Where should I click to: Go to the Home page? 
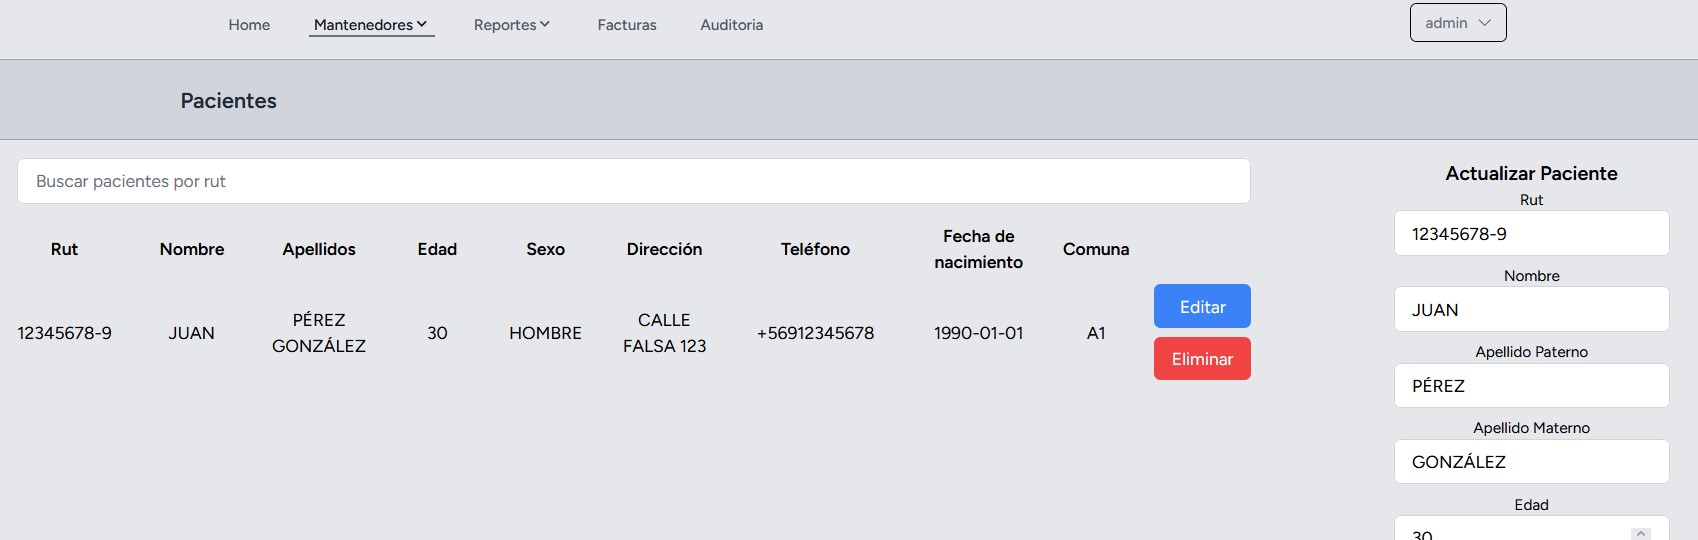pos(249,25)
